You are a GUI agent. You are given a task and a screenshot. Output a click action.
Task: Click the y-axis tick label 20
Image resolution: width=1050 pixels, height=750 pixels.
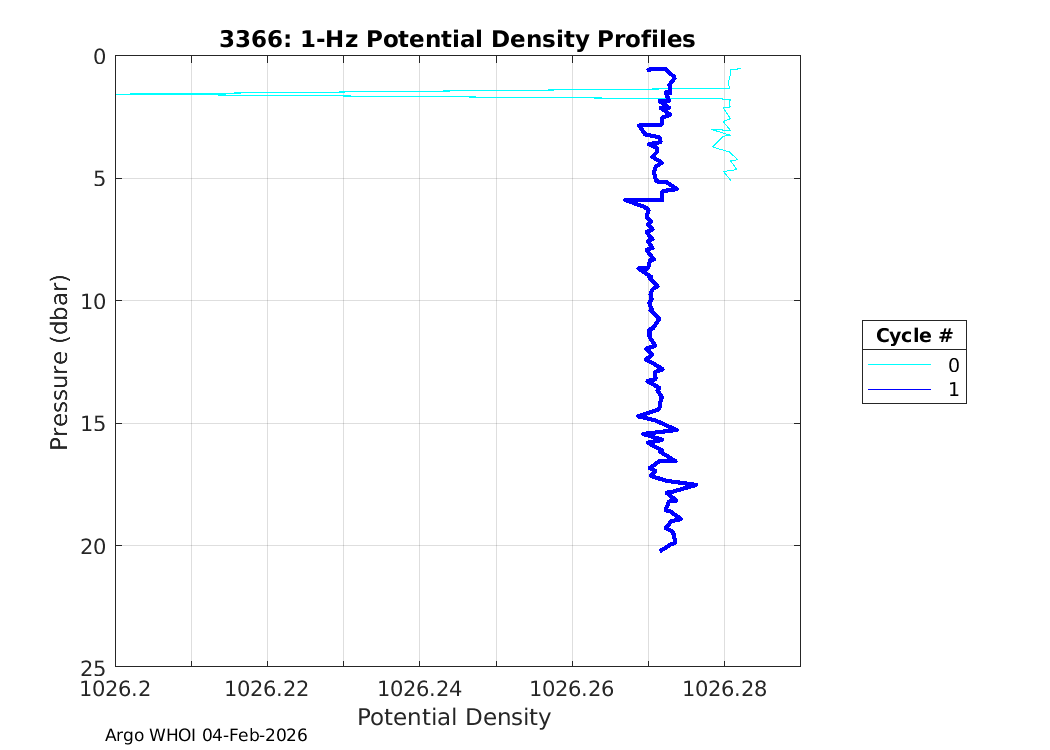94,546
